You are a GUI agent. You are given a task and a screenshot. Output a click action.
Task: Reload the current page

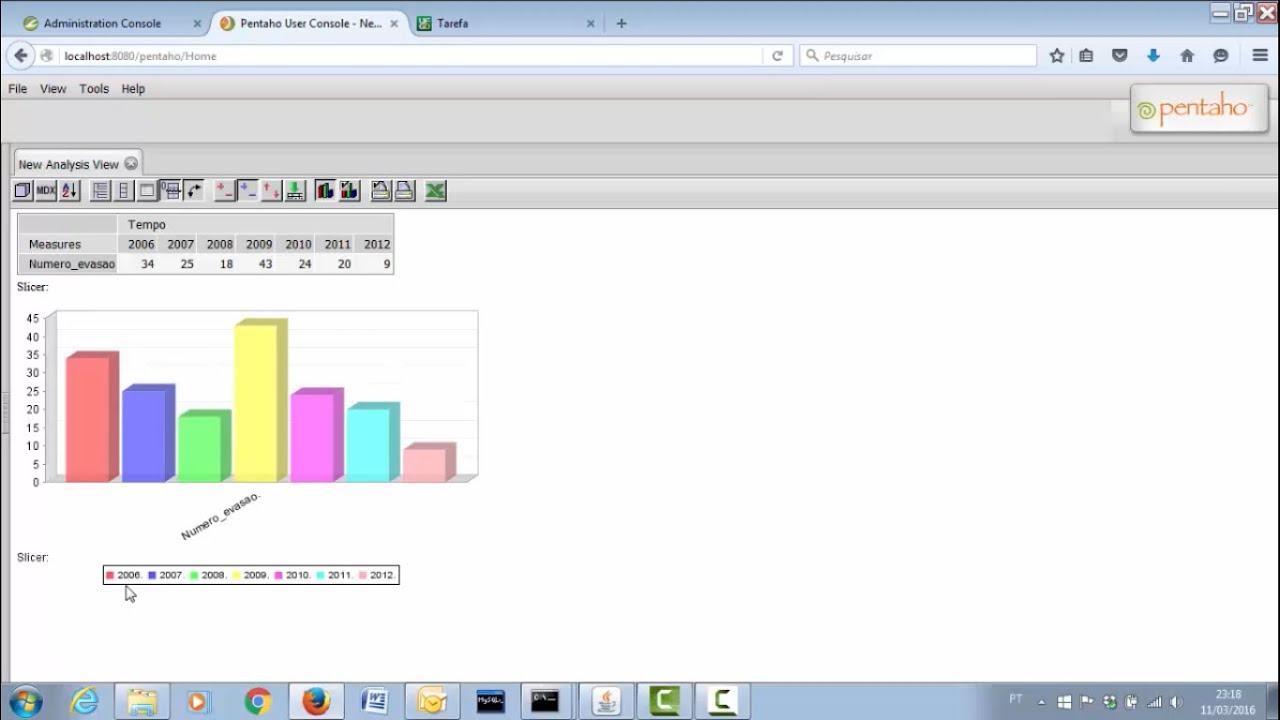pyautogui.click(x=777, y=56)
